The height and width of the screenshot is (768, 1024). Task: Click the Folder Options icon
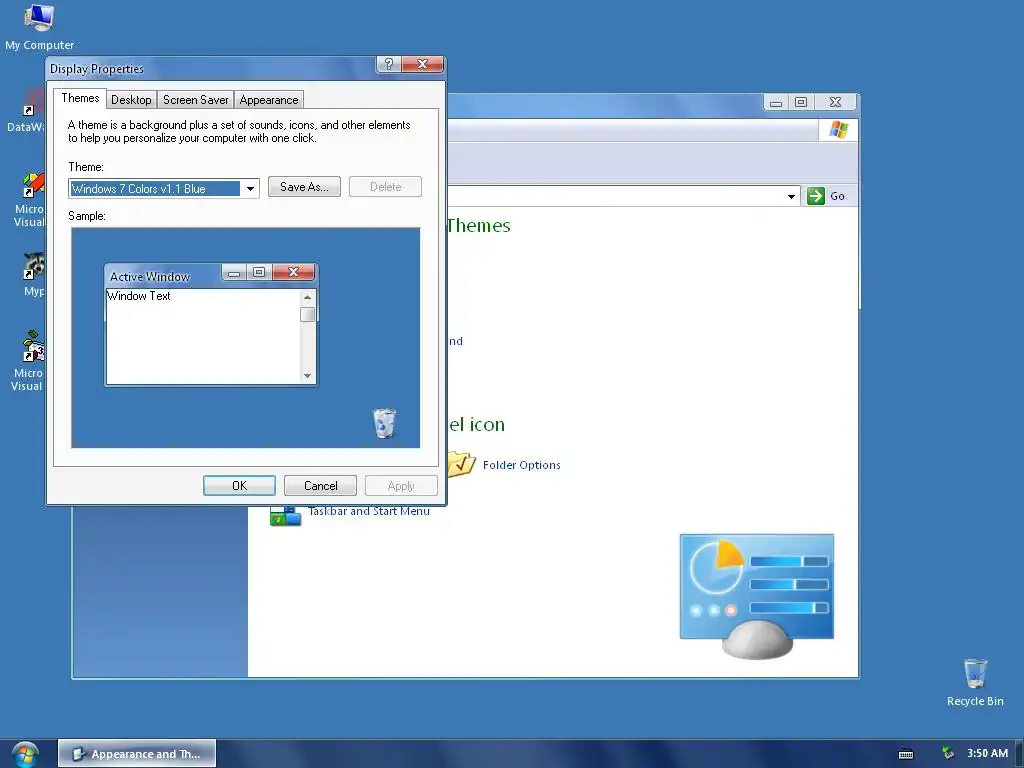(x=462, y=464)
